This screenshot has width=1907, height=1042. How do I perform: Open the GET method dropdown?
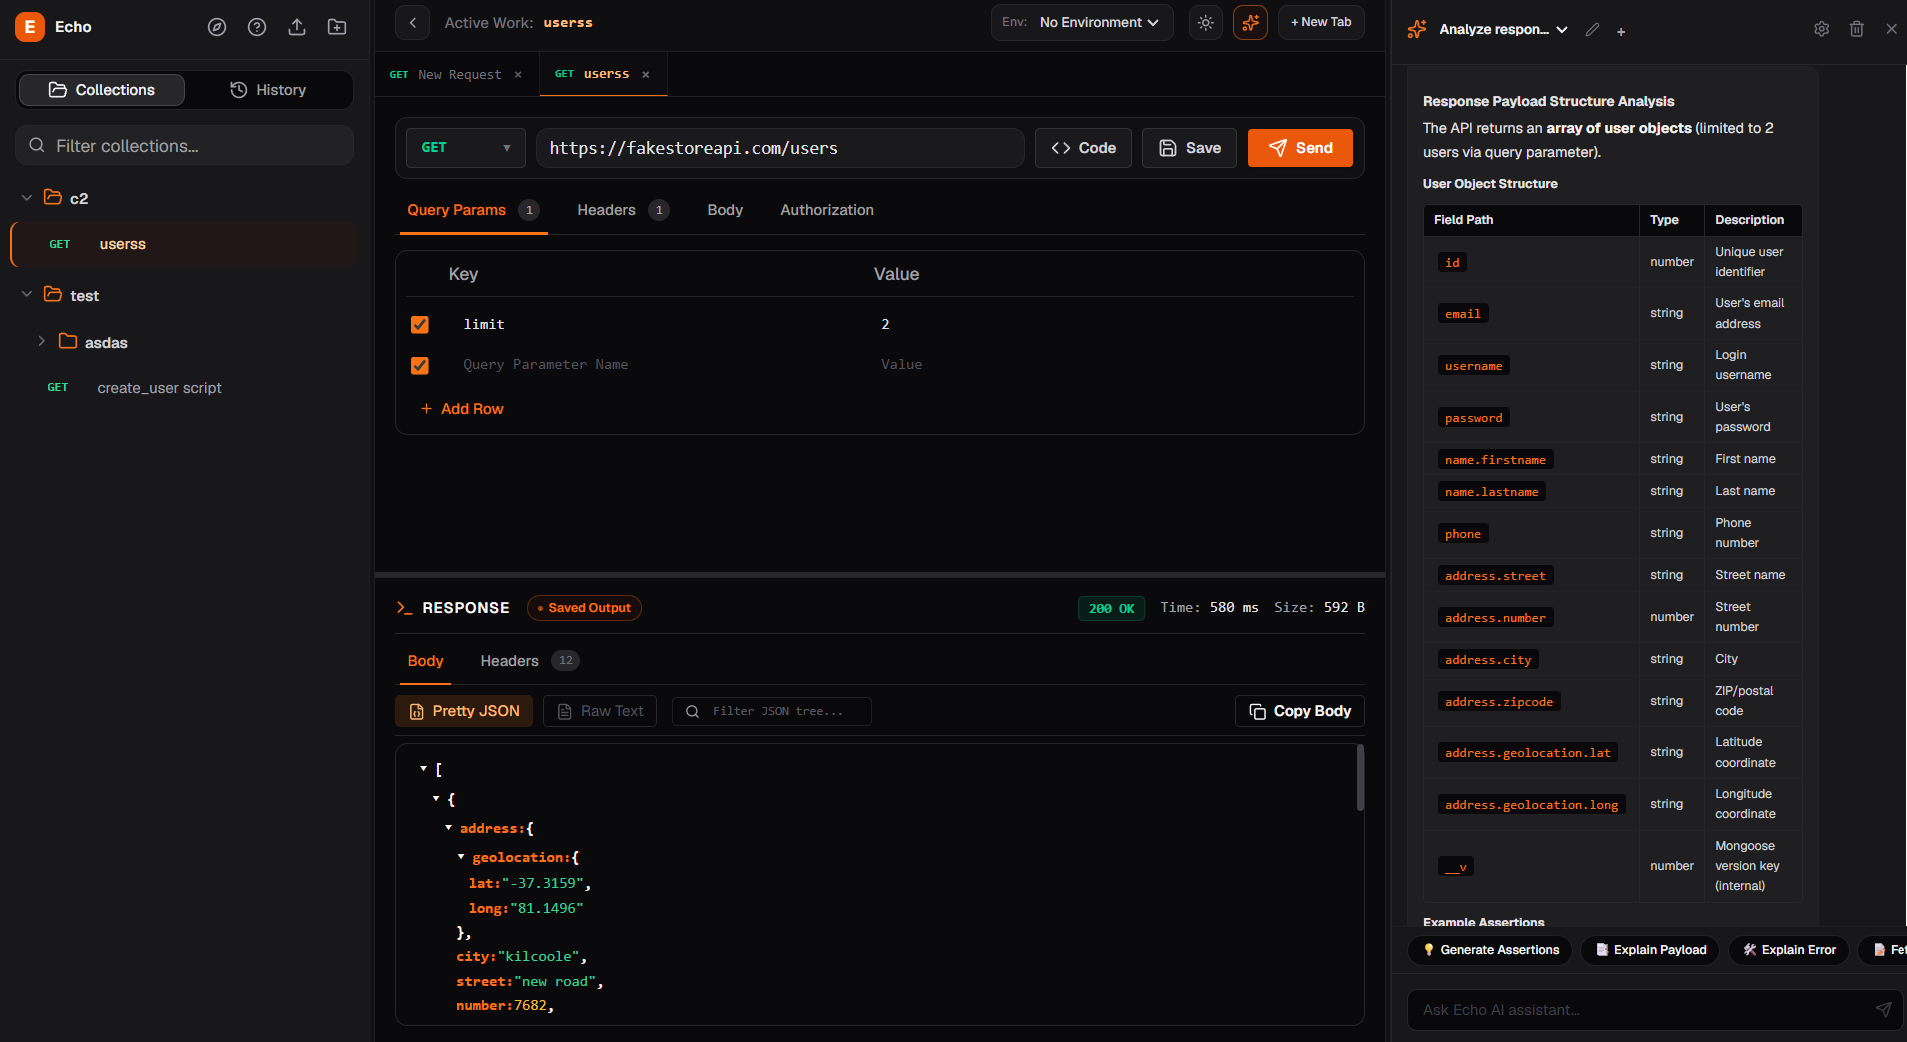click(x=465, y=148)
